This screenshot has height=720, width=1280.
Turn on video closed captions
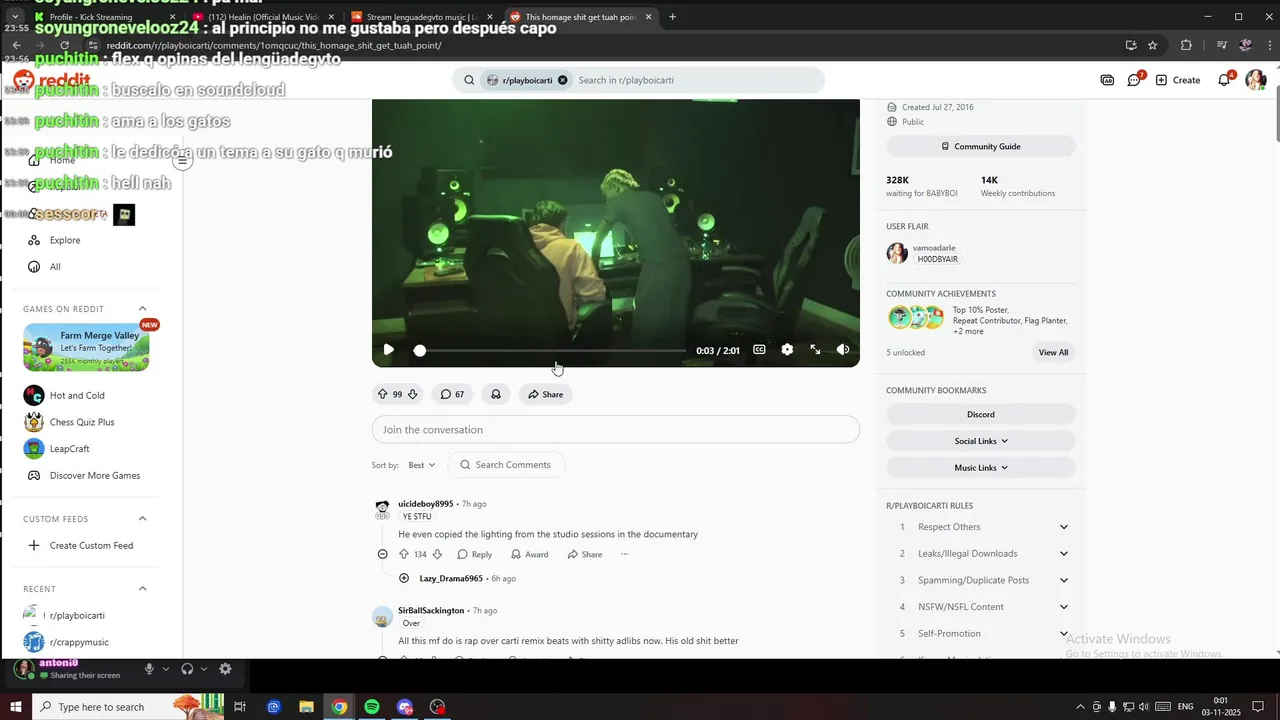(759, 350)
